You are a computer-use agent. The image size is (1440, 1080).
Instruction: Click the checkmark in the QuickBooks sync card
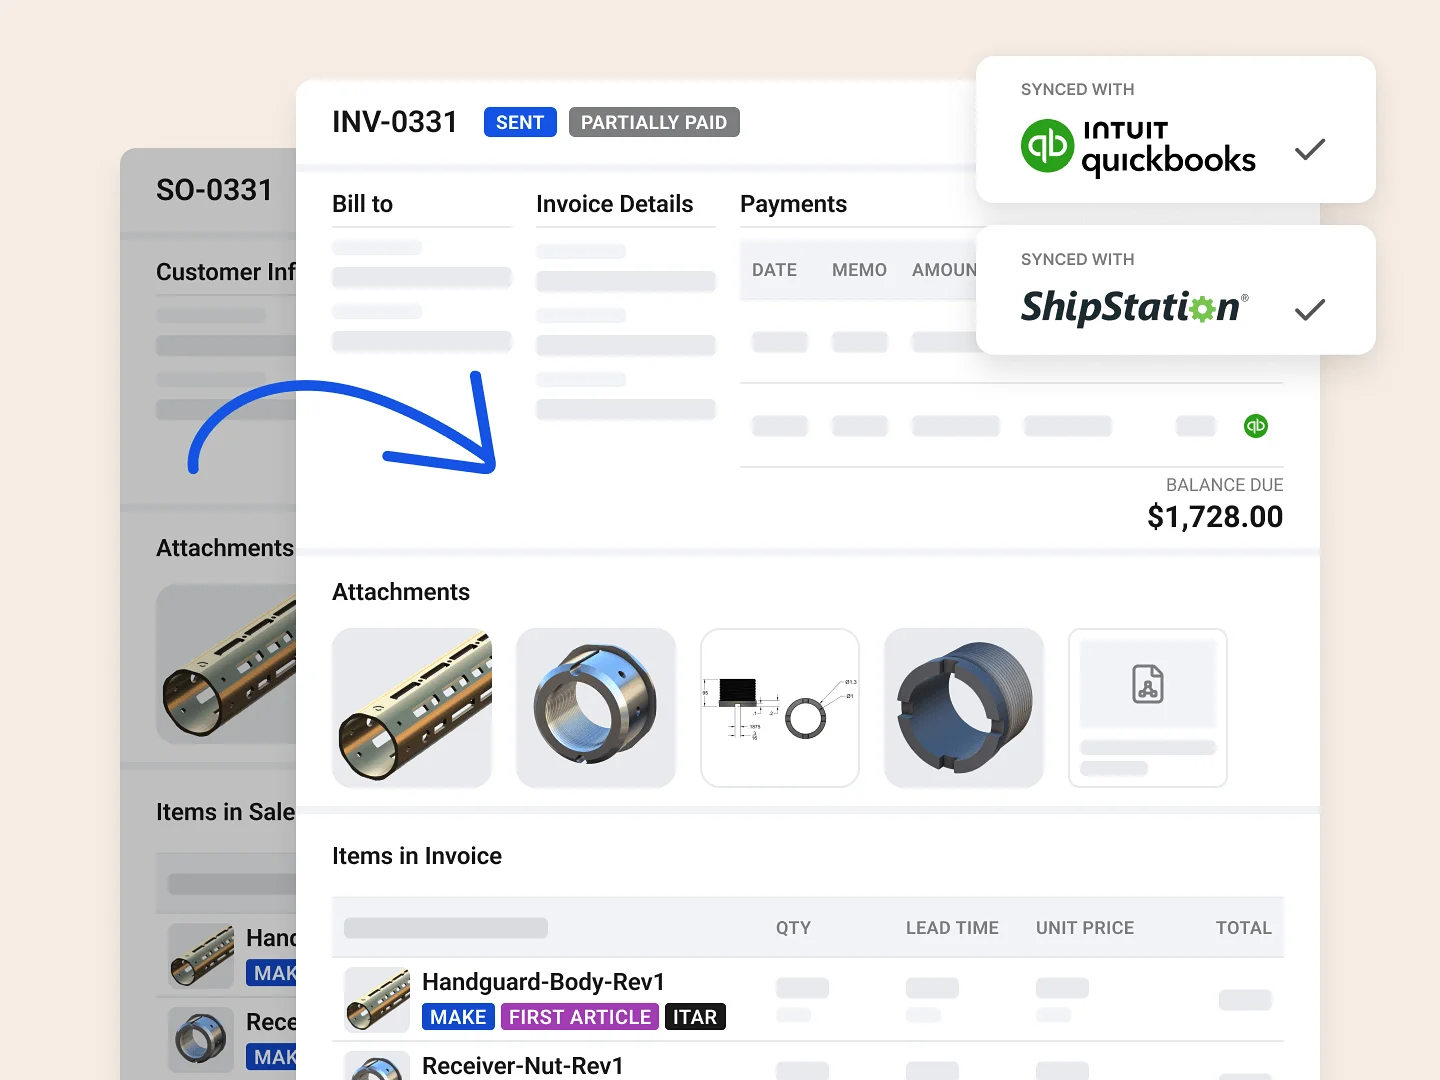coord(1310,150)
